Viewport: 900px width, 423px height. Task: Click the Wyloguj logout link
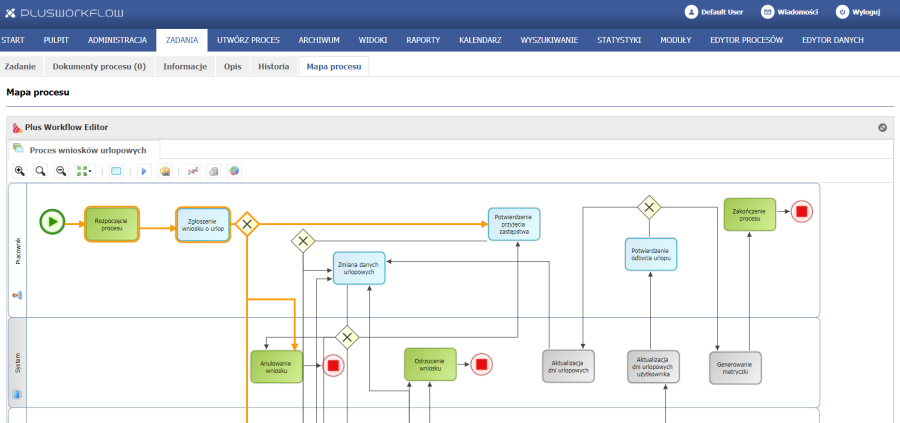858,11
